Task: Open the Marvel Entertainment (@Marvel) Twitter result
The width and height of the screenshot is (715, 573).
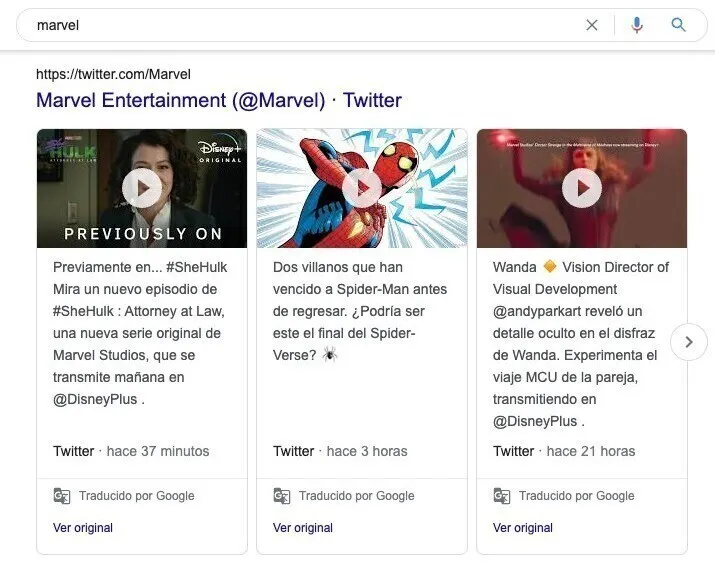Action: pyautogui.click(x=219, y=100)
